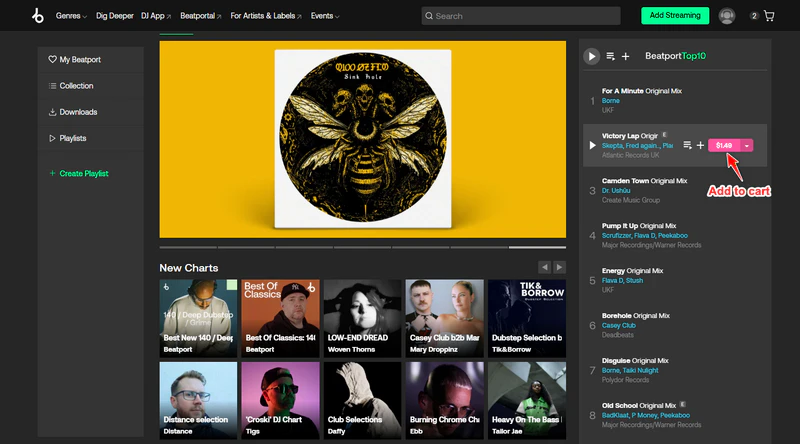Viewport: 800px width, 444px height.
Task: Focus the Search field
Action: tap(521, 16)
